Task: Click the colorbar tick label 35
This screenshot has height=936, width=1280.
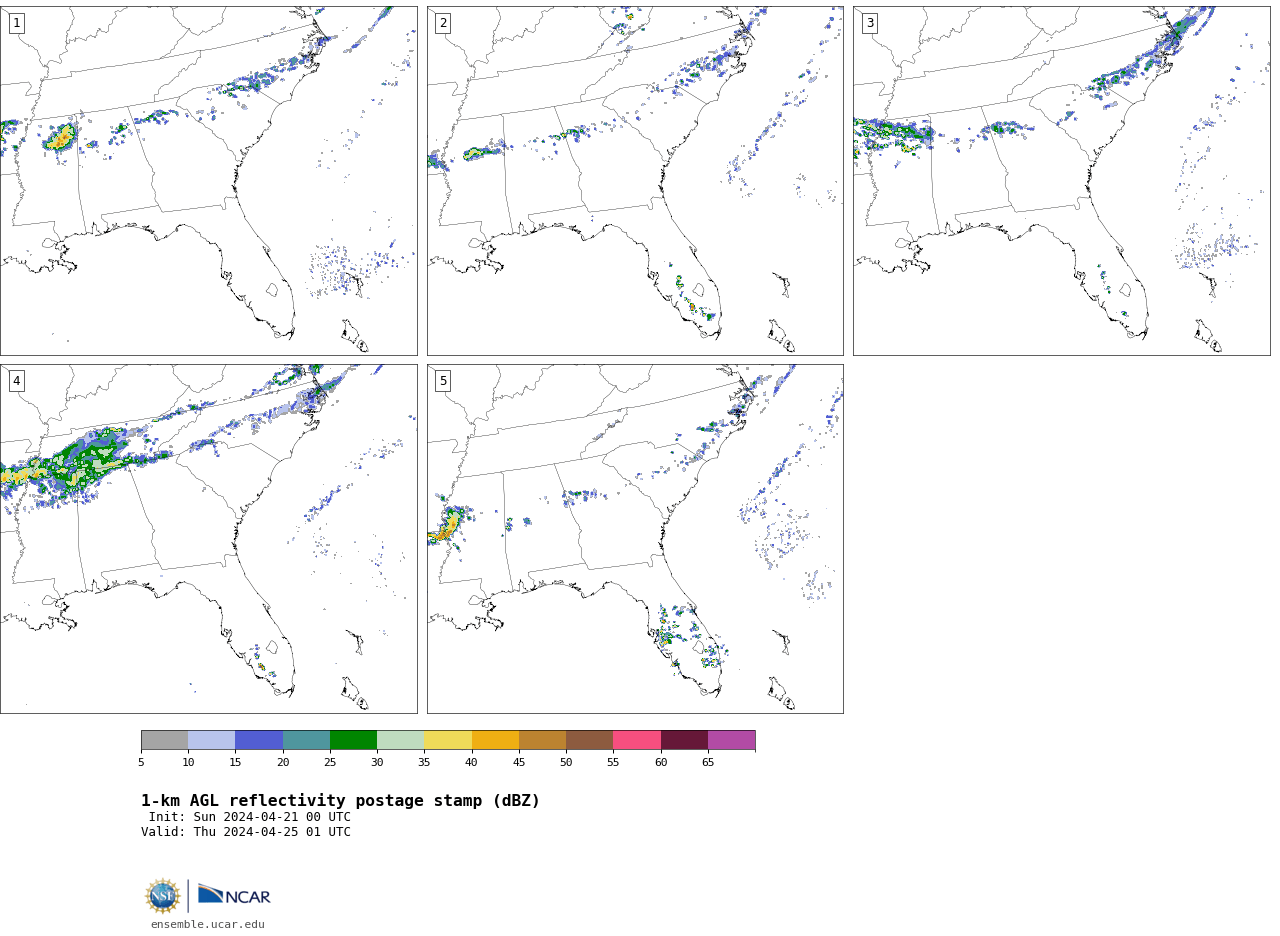Action: [x=424, y=763]
